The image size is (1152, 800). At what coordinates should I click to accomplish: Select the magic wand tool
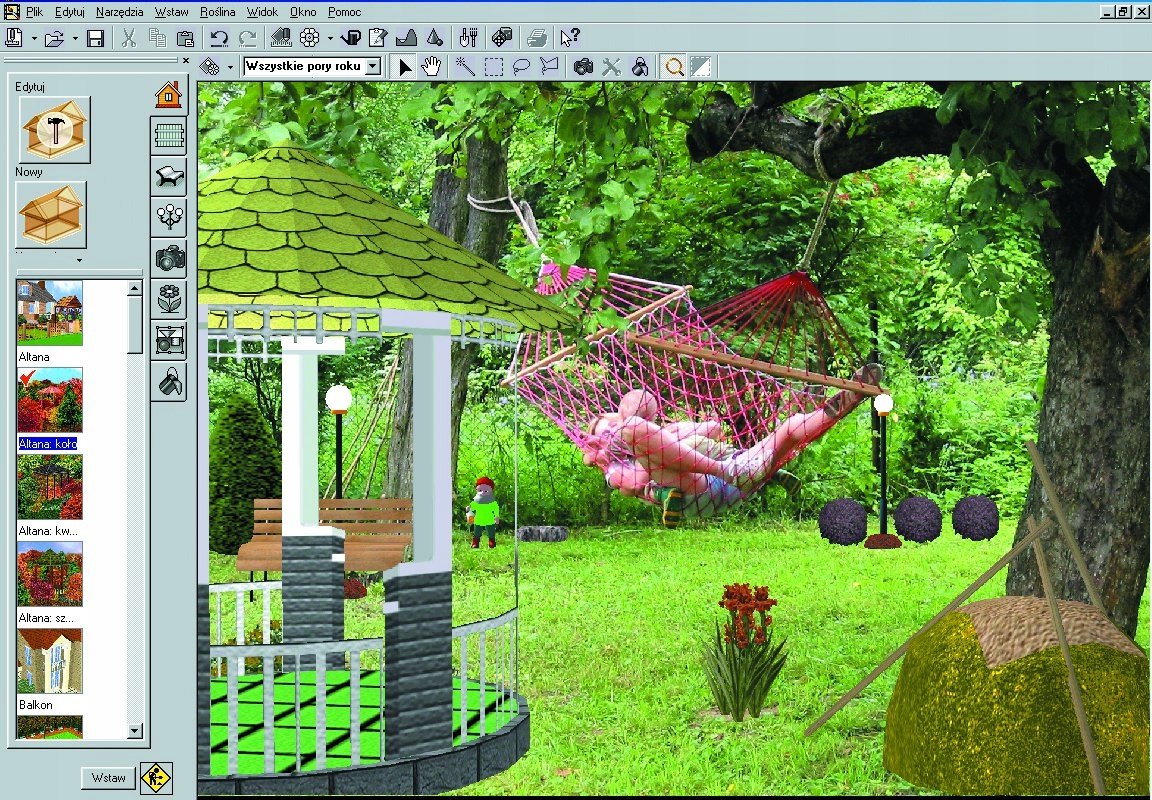pos(465,67)
